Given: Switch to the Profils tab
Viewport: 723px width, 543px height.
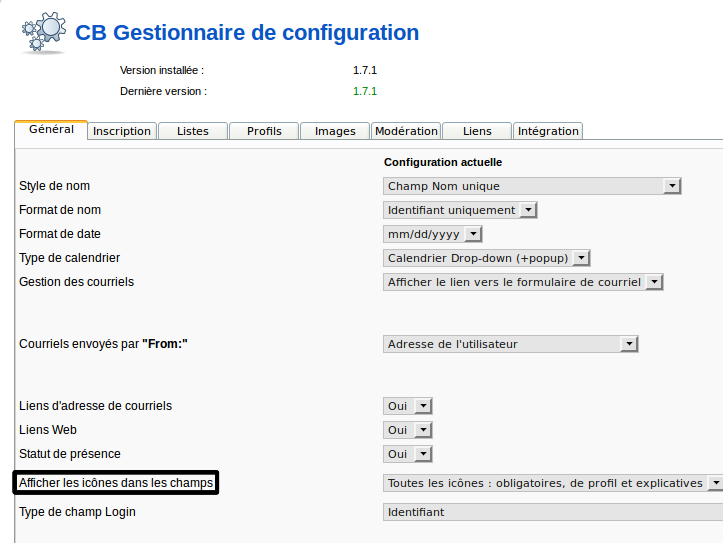Looking at the screenshot, I should 264,131.
